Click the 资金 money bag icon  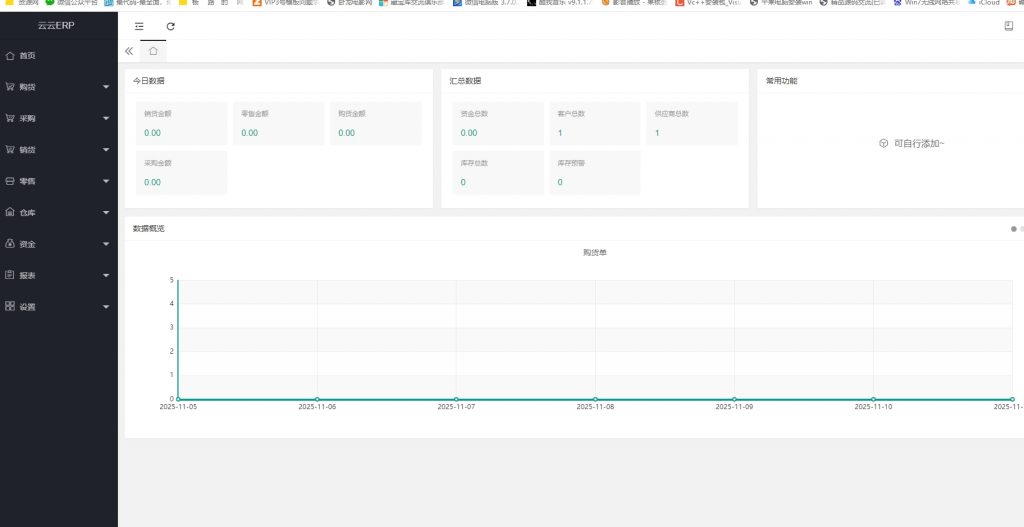point(10,244)
